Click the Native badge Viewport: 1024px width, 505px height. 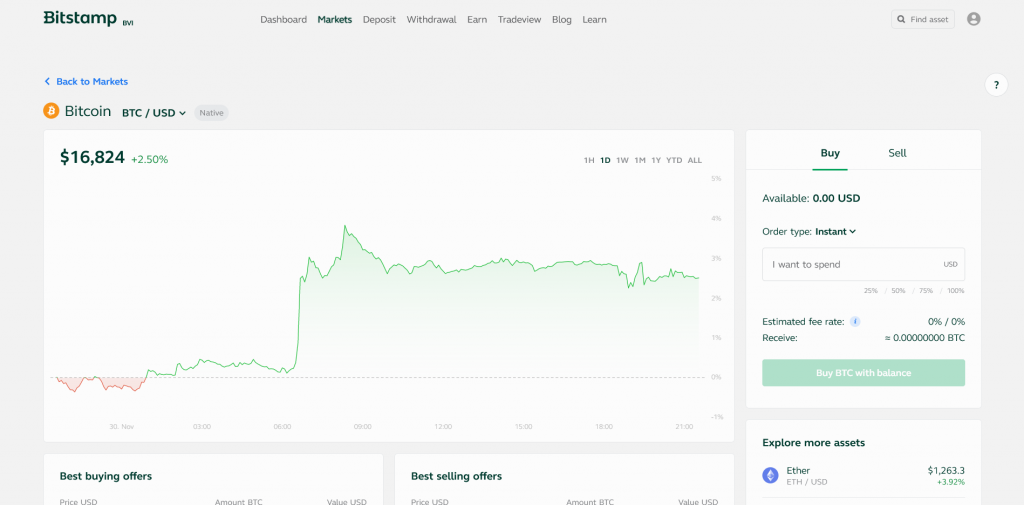point(212,113)
